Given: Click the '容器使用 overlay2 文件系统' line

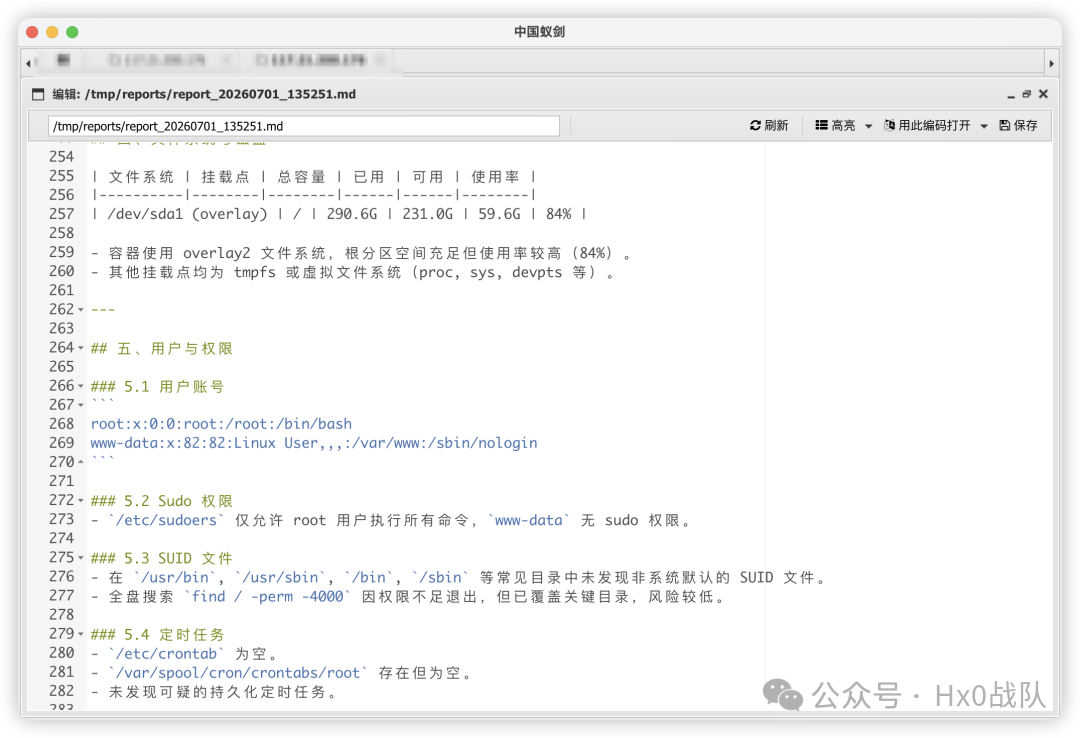Looking at the screenshot, I should (x=361, y=253).
